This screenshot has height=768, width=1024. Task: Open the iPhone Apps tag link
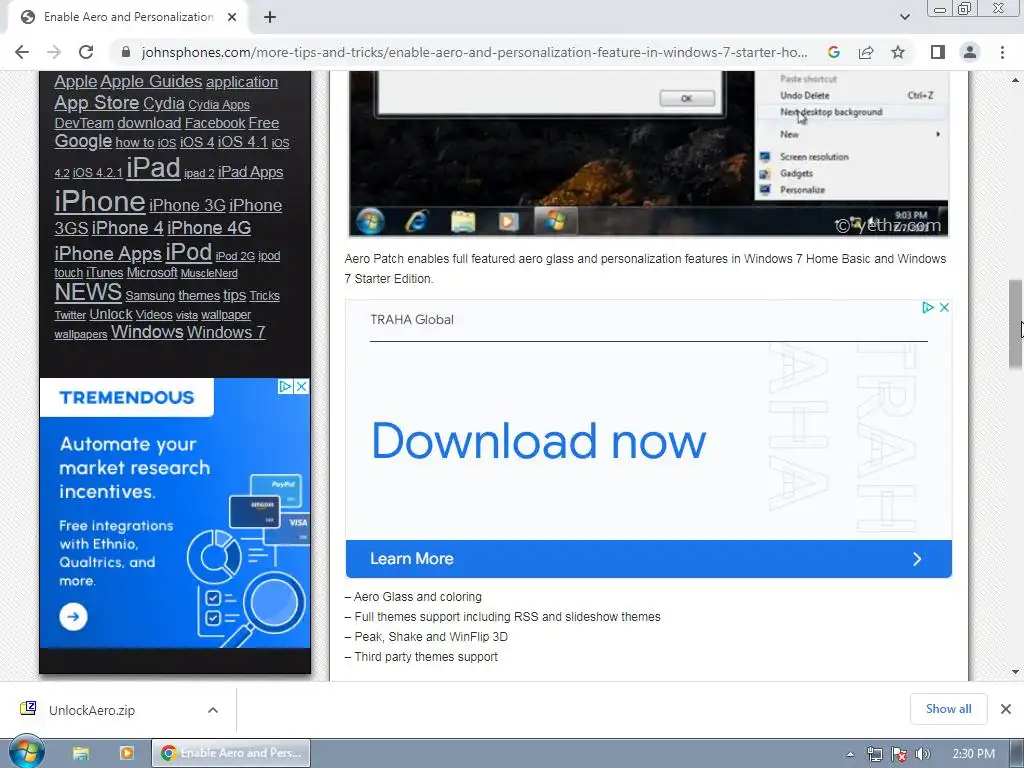(x=108, y=254)
